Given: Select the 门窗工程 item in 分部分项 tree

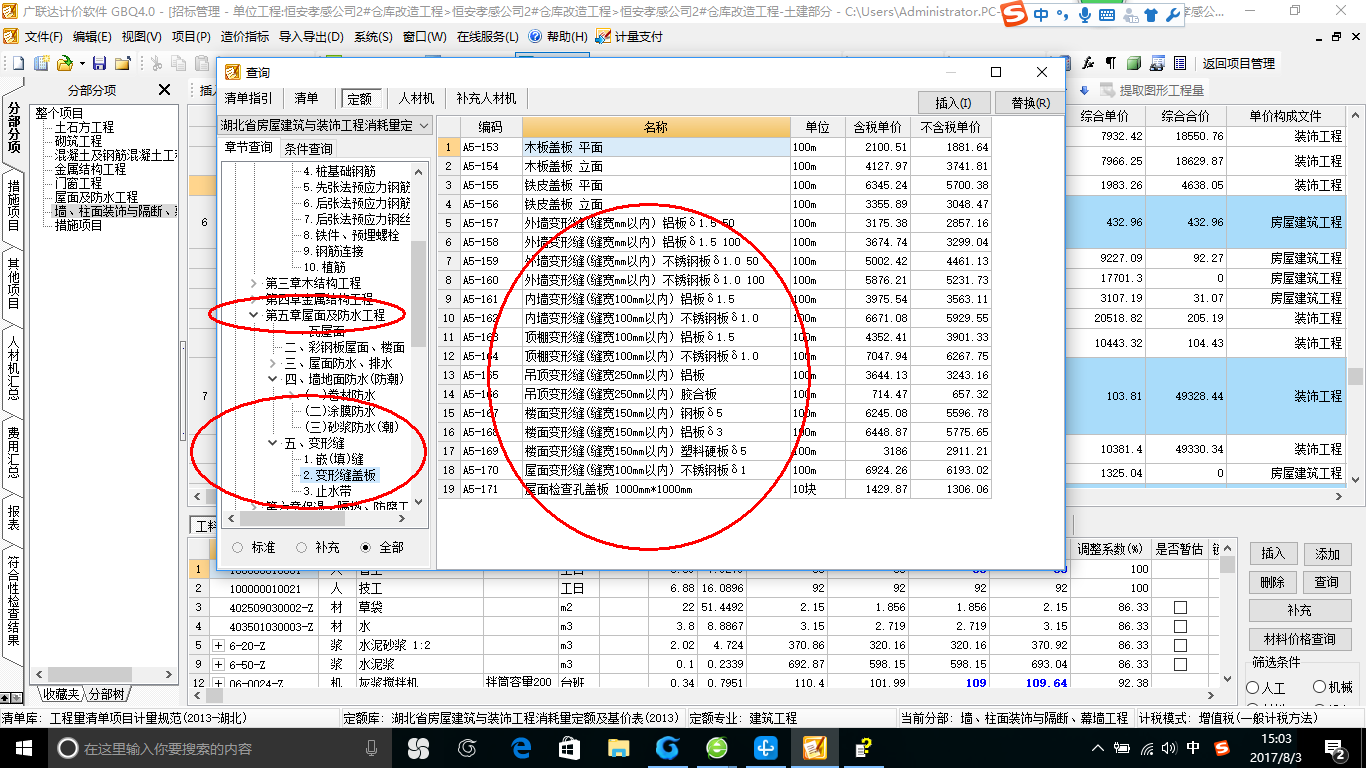Looking at the screenshot, I should coord(78,184).
